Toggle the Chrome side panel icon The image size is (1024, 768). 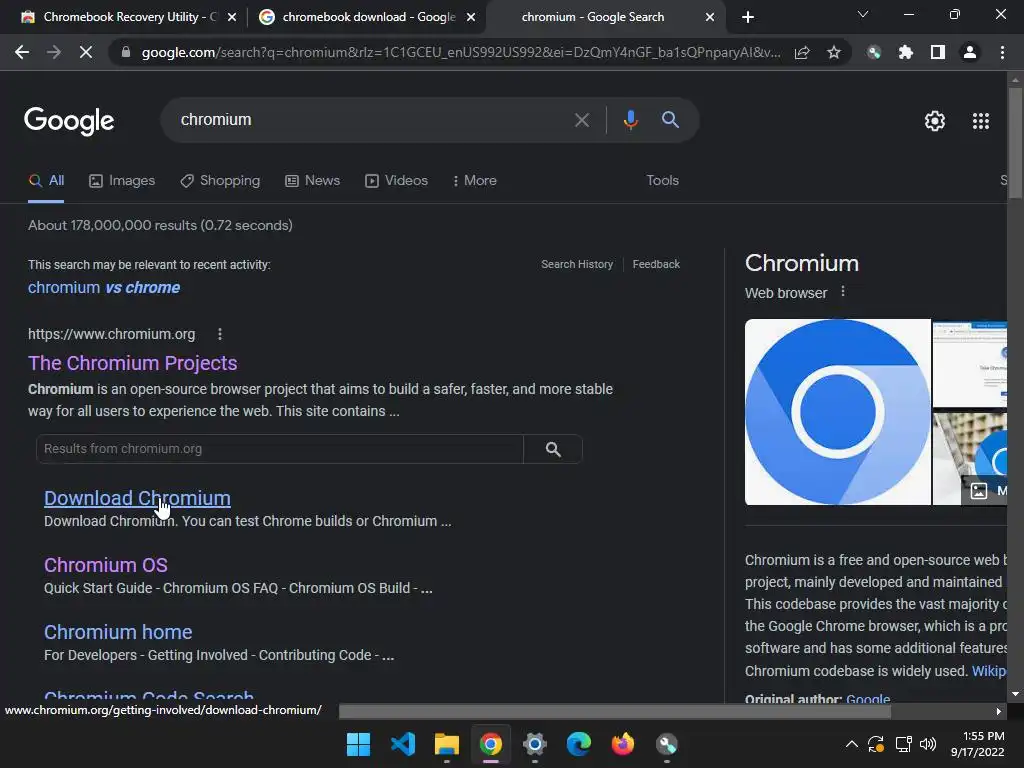pyautogui.click(x=938, y=52)
